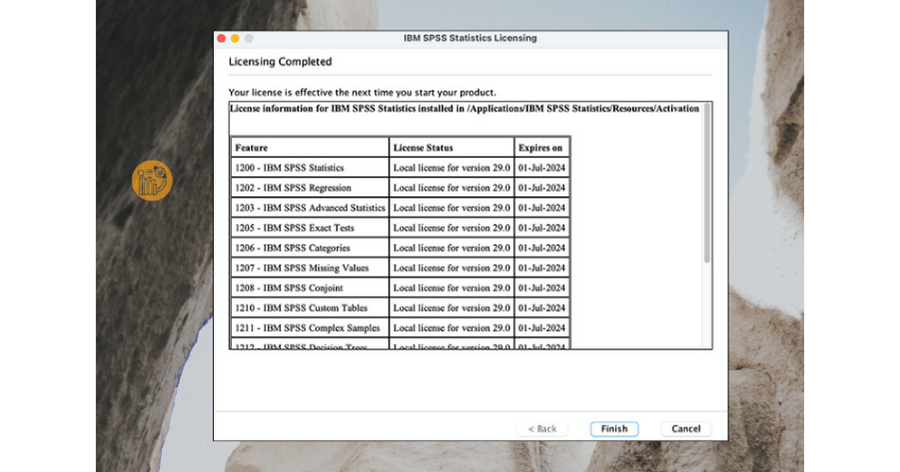Click the greyed-out Back button
This screenshot has height=472, width=900.
point(541,429)
